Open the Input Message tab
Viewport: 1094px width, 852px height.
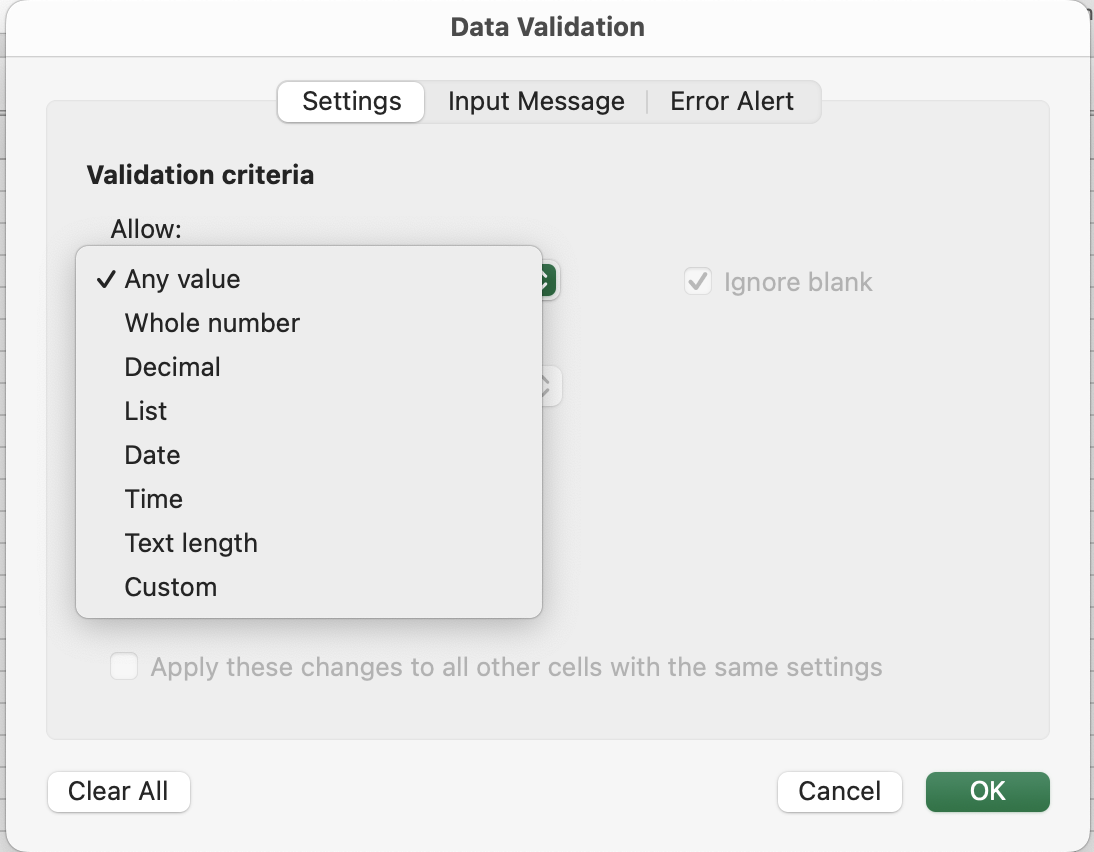(536, 101)
